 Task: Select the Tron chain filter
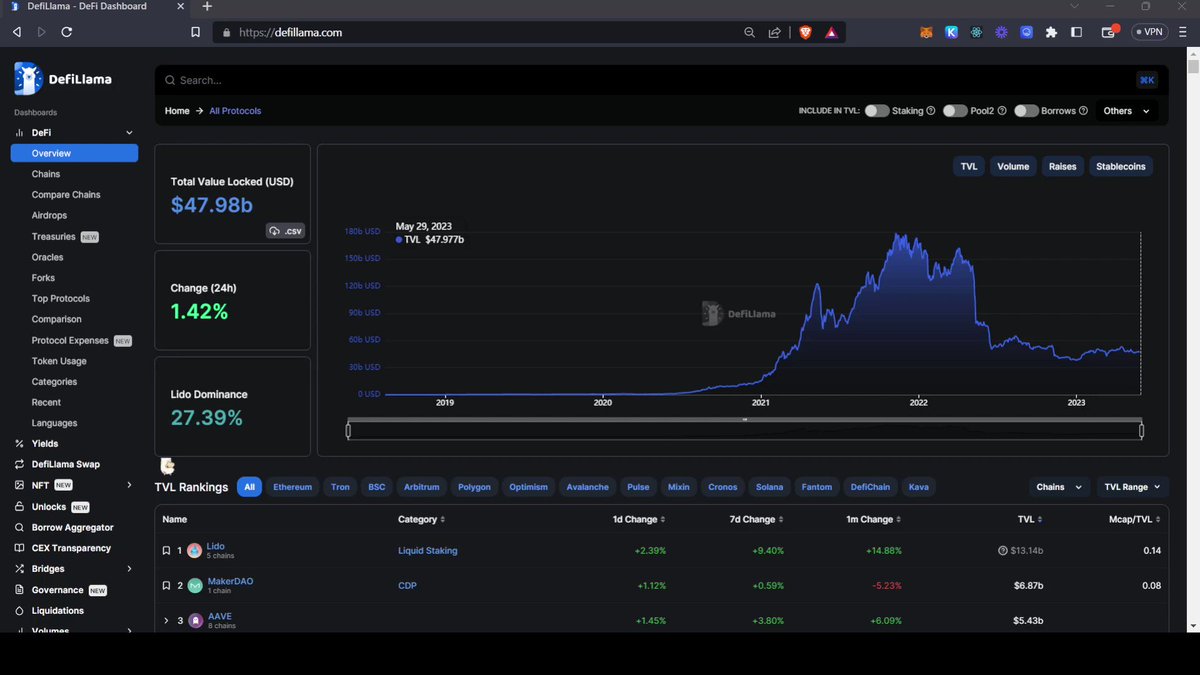tap(340, 487)
